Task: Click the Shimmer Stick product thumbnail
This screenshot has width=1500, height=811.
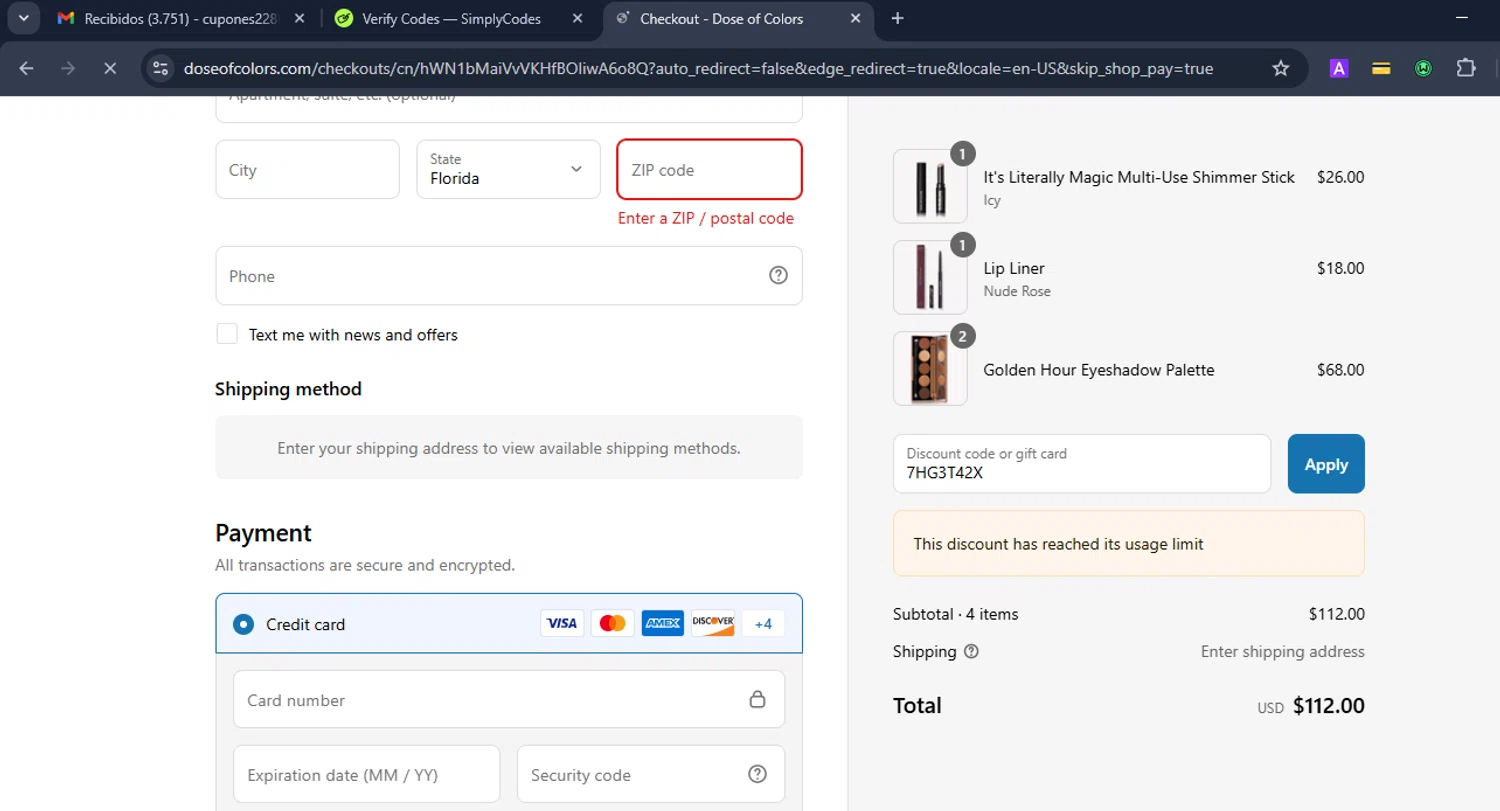Action: coord(930,186)
